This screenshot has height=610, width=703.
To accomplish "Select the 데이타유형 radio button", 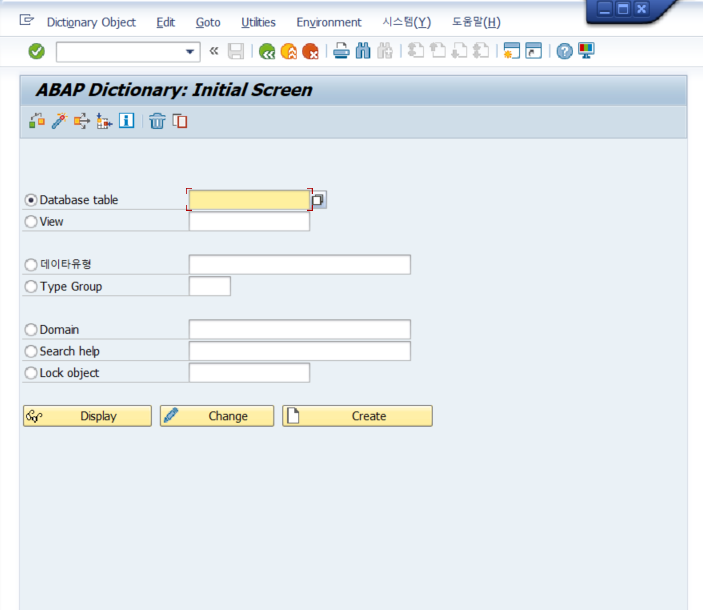I will pyautogui.click(x=31, y=264).
